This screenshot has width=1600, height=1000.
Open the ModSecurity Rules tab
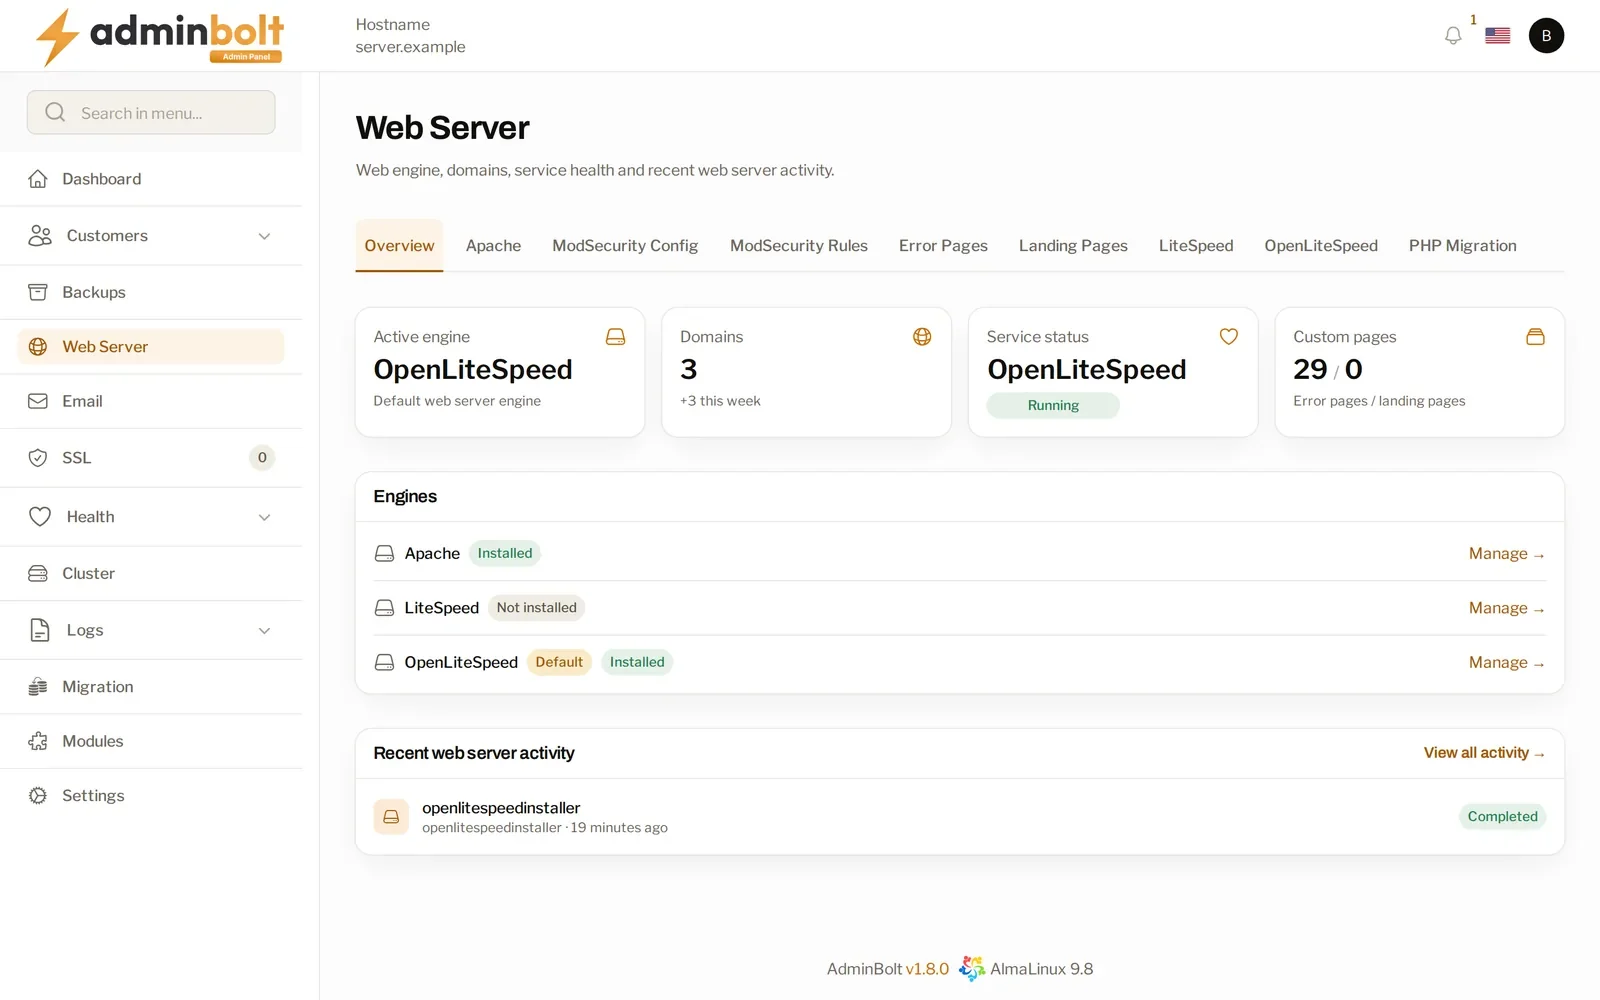799,246
